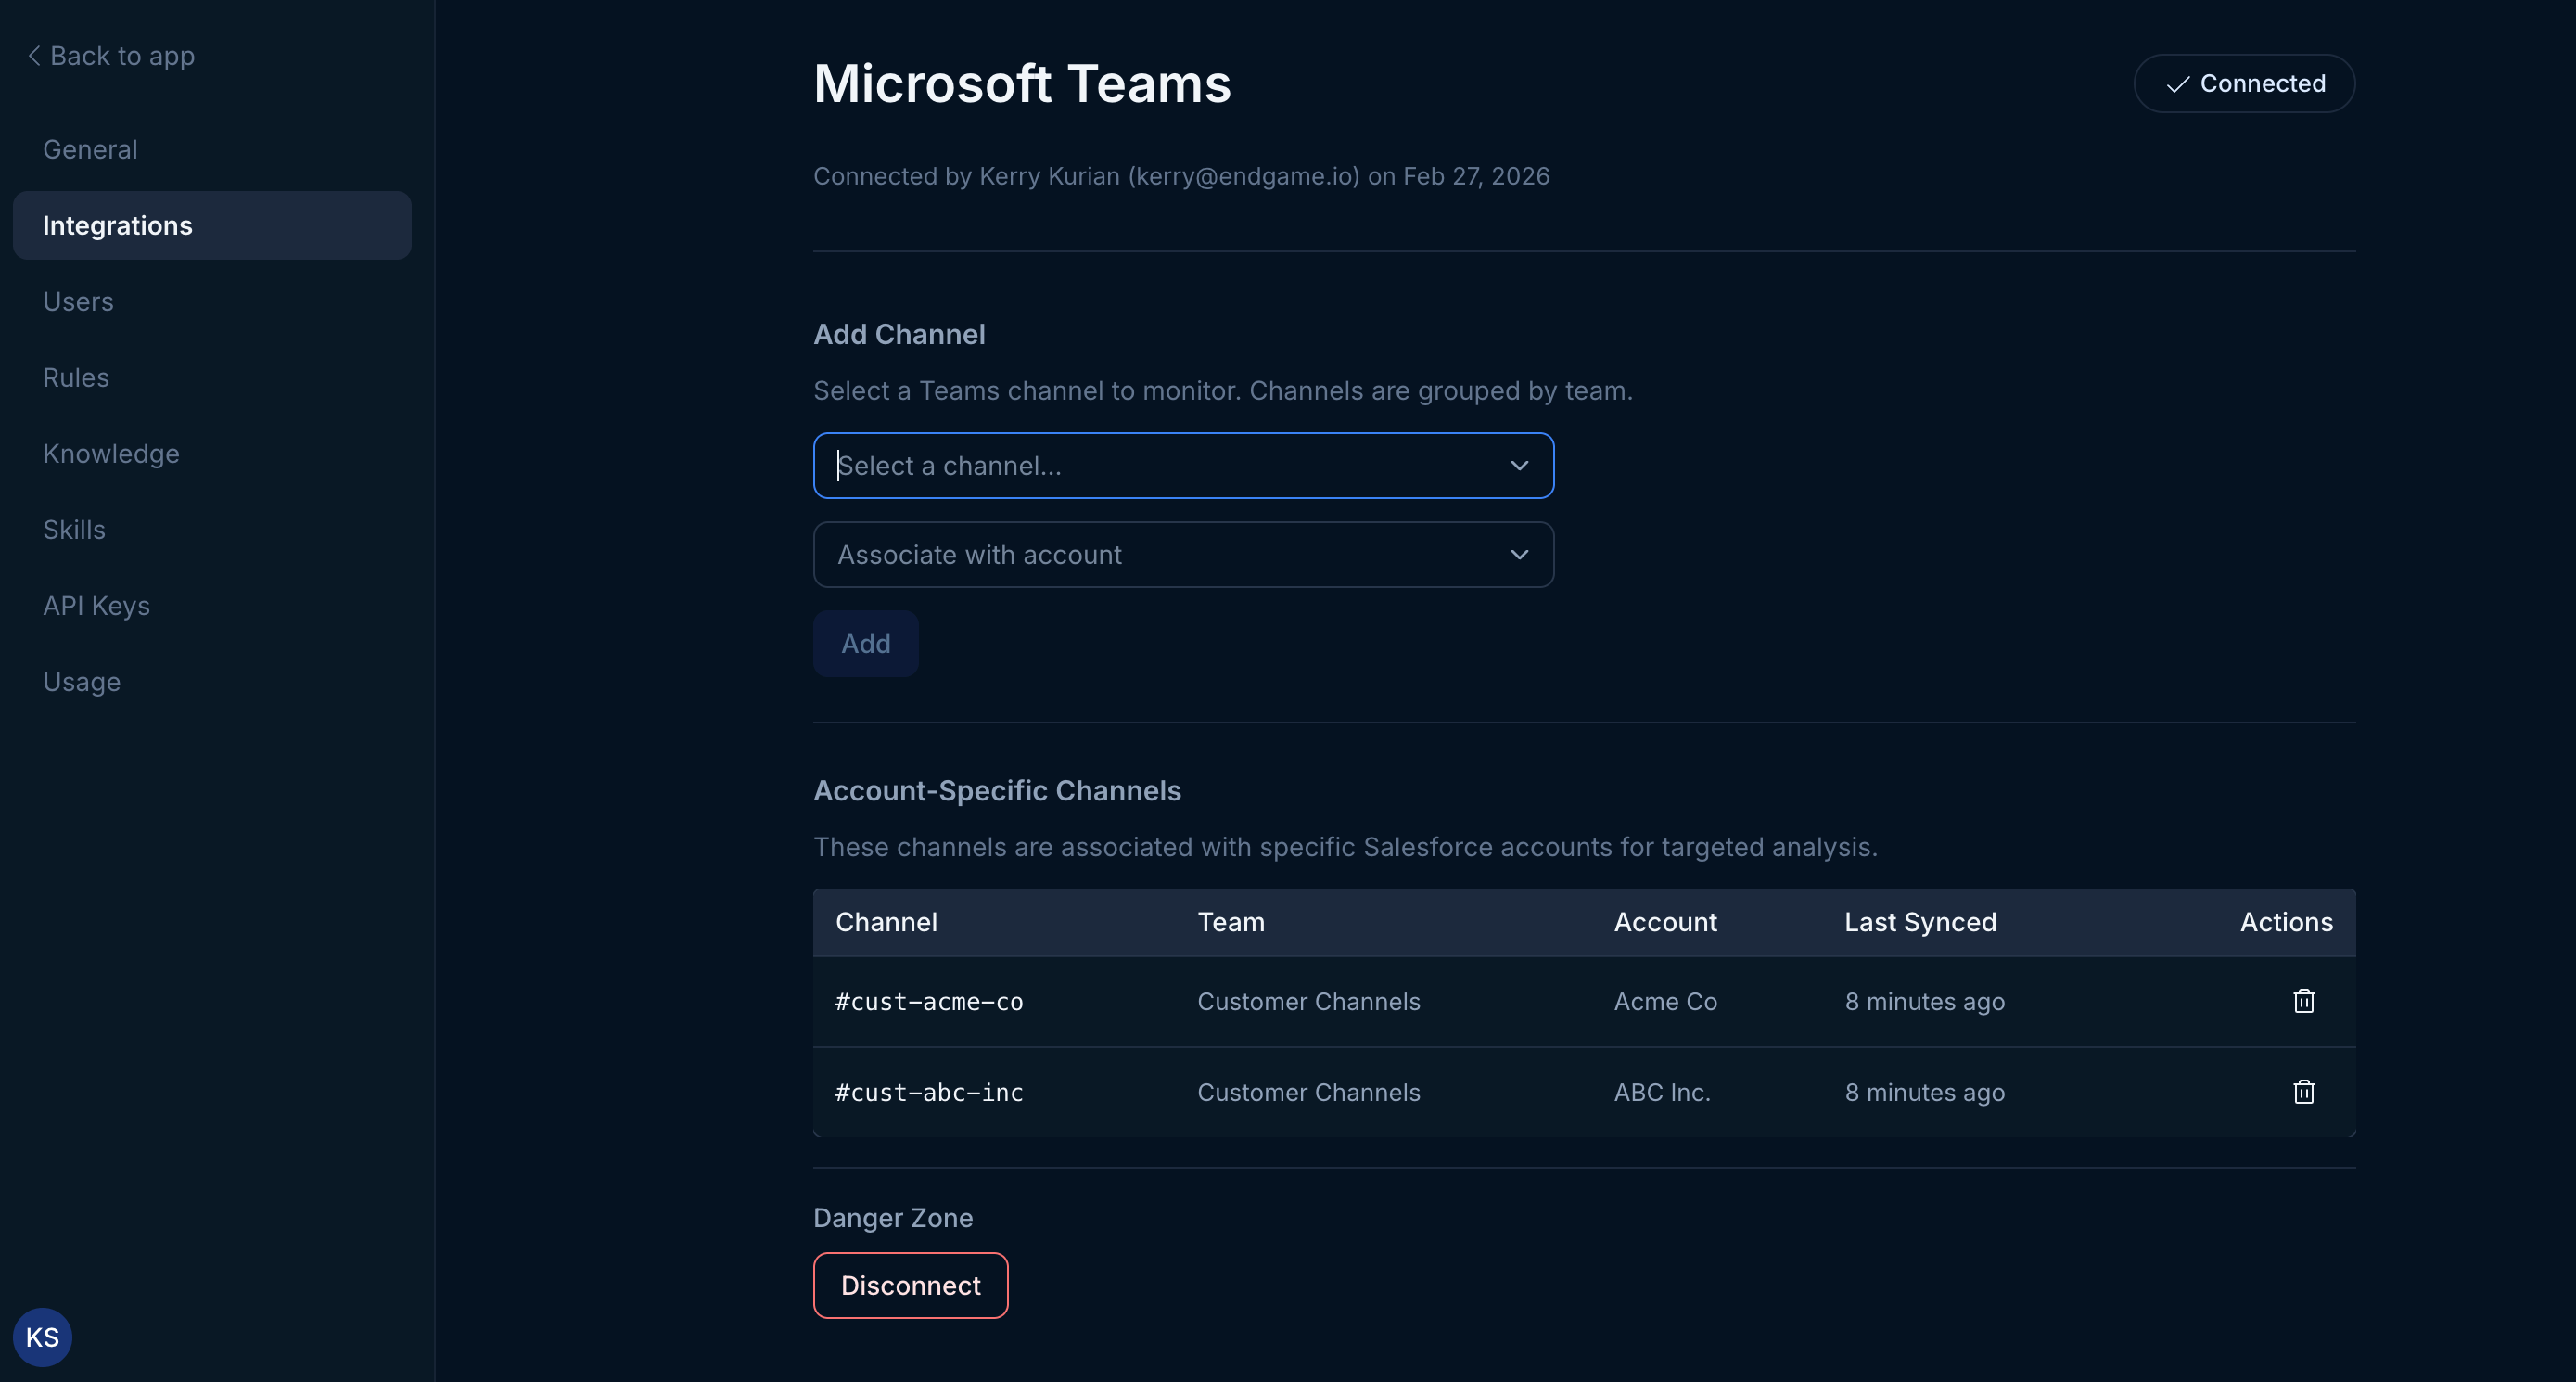The width and height of the screenshot is (2576, 1382).
Task: Click the chevron on the account selector
Action: pos(1519,554)
